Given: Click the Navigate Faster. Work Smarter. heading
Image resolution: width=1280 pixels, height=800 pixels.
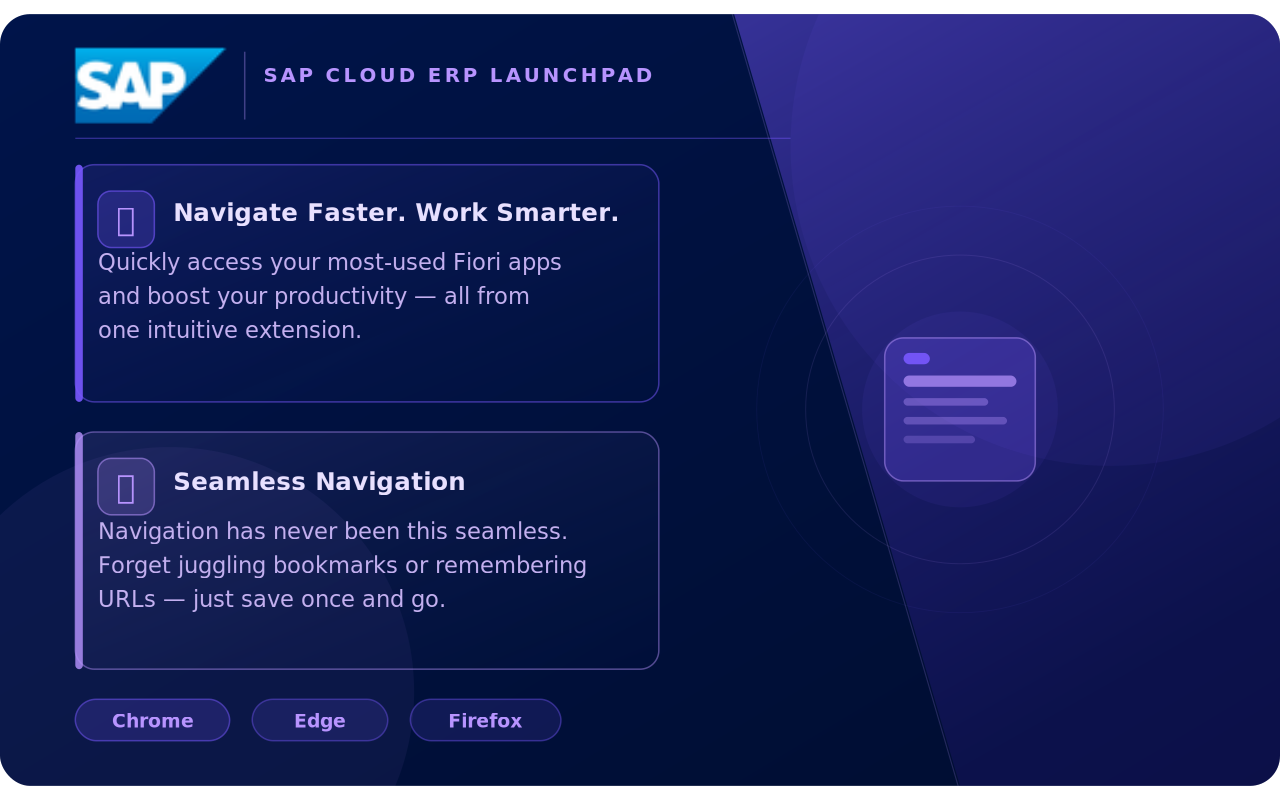Looking at the screenshot, I should point(396,213).
